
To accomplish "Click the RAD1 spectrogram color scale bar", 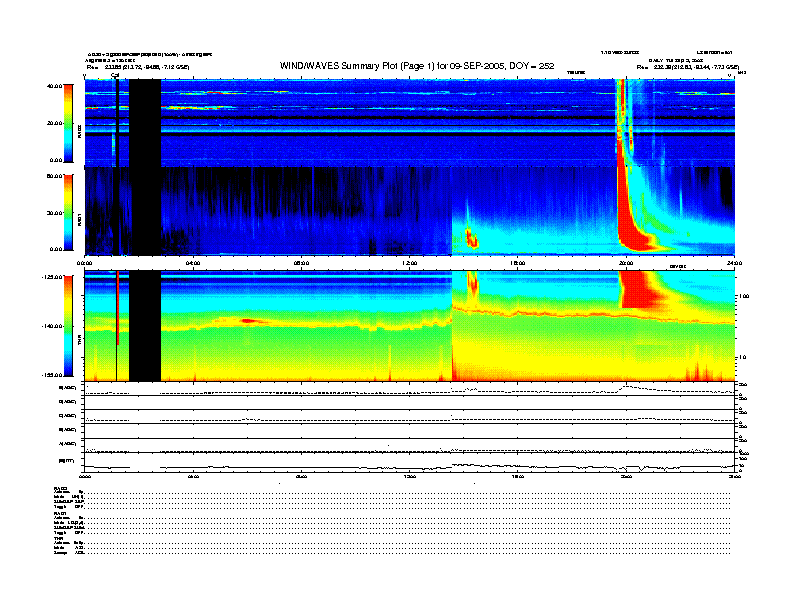I will 69,212.
